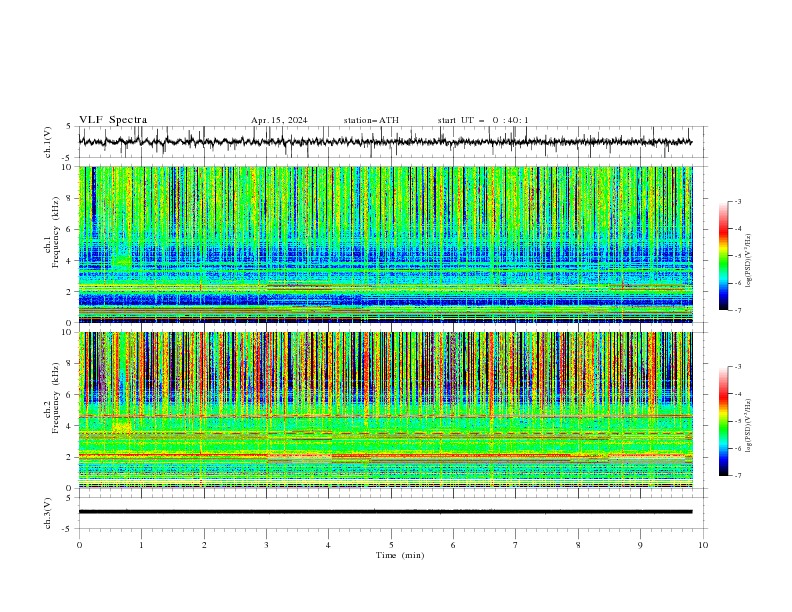Viewport: 792px width, 612px height.
Task: Click the ch.1 color bar legend
Action: click(x=724, y=256)
